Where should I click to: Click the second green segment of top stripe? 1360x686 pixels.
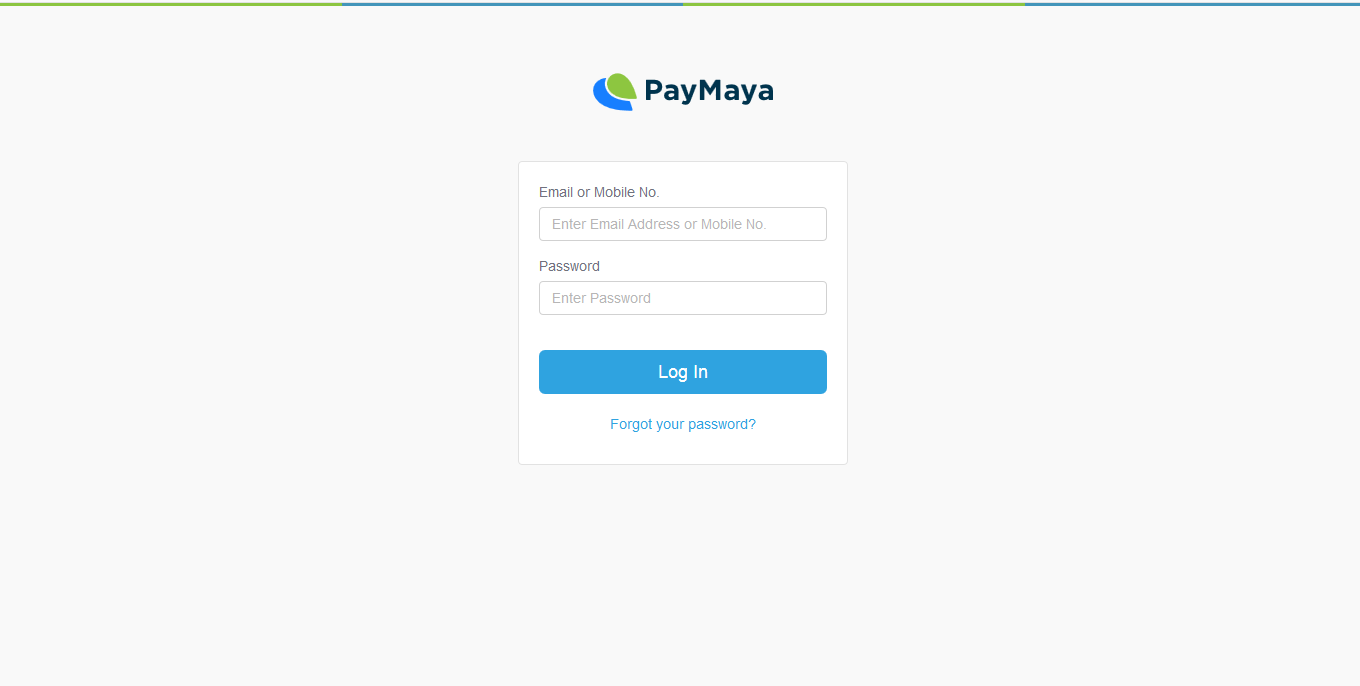[854, 3]
